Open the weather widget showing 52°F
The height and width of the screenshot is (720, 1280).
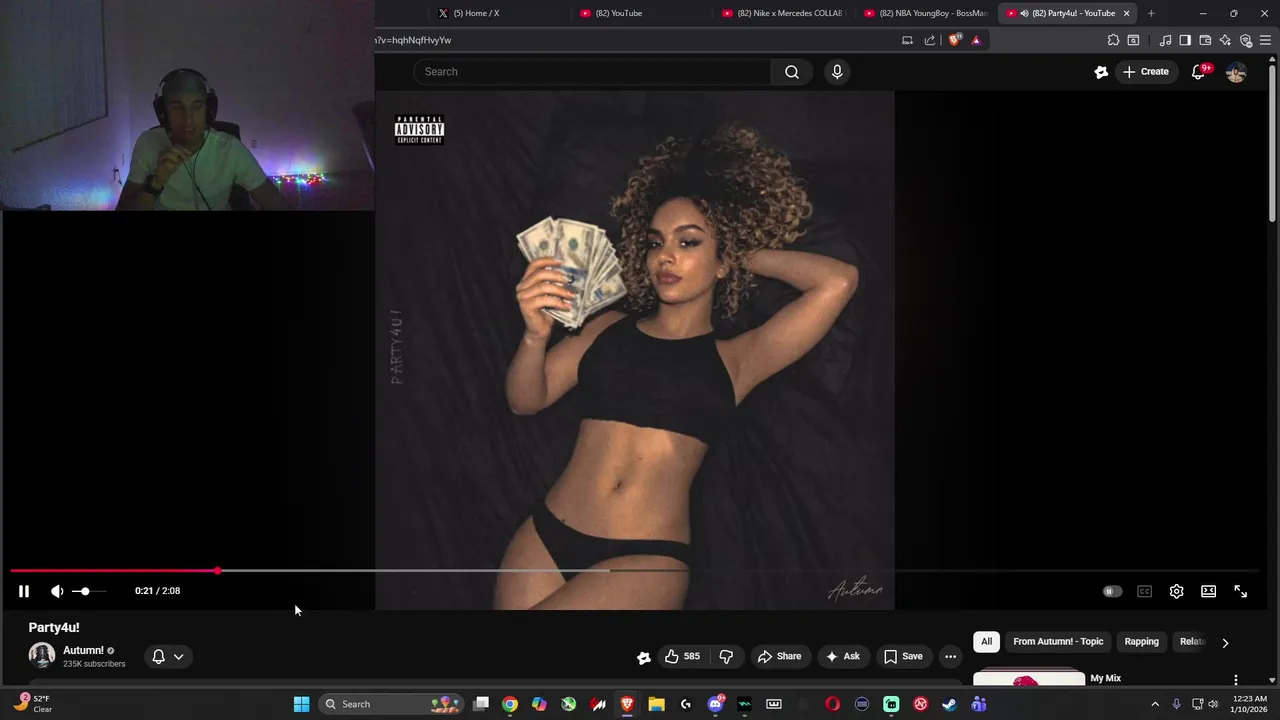32,704
